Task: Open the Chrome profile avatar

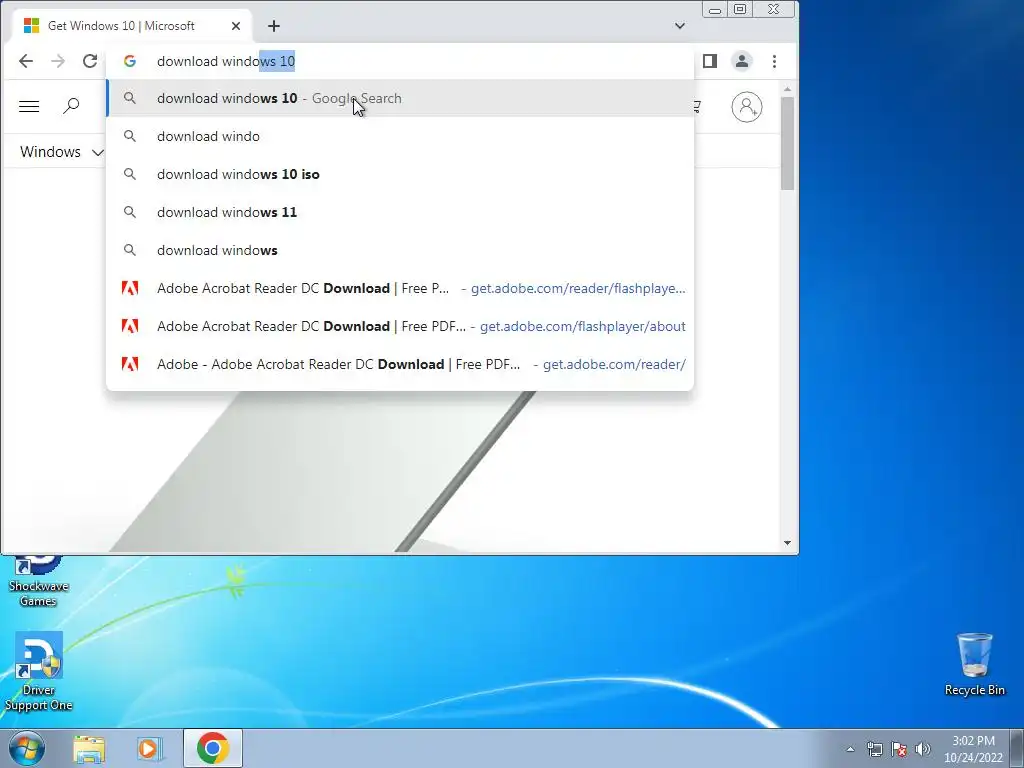Action: point(742,61)
